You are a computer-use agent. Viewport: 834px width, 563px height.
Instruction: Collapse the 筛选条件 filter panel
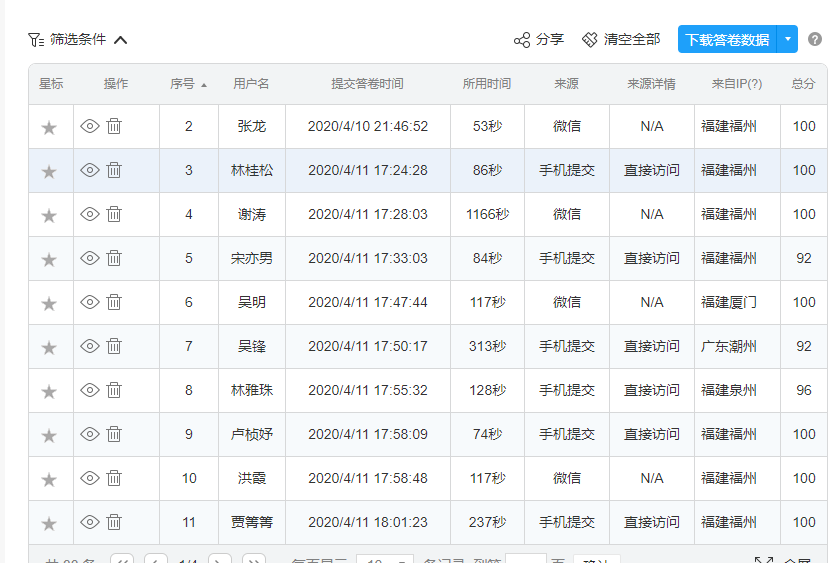[x=121, y=40]
